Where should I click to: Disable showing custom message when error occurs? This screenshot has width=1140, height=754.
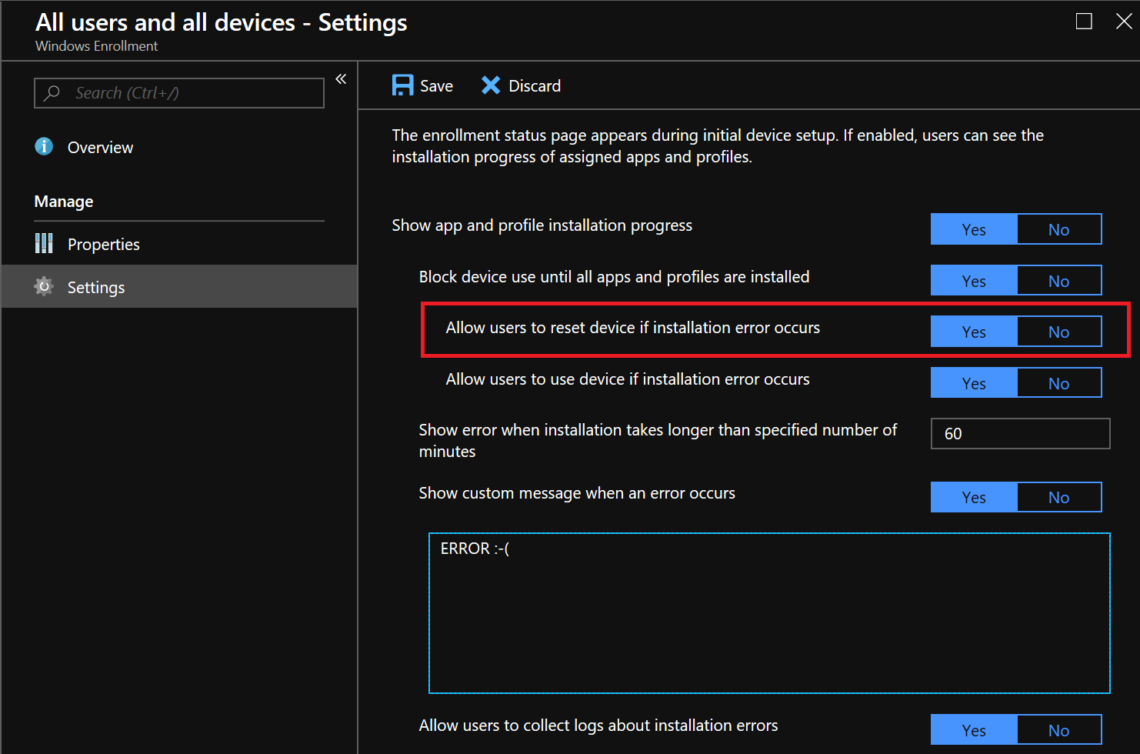pyautogui.click(x=1059, y=497)
